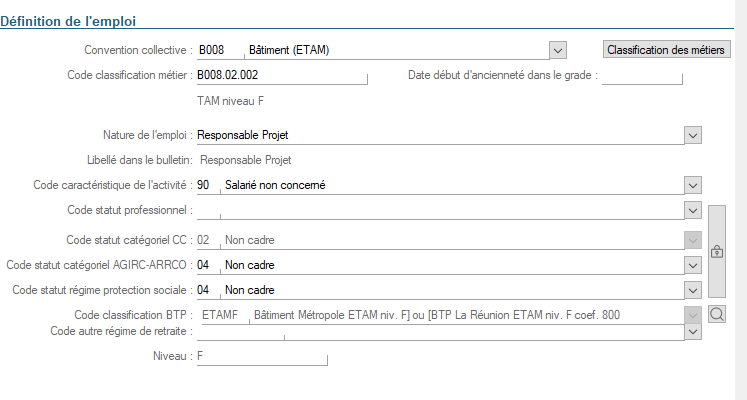Click the Définition de l'emploi section header
747x400 pixels.
coord(68,21)
